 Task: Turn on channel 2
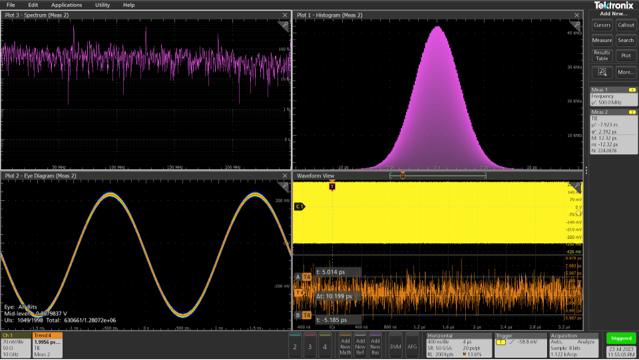pyautogui.click(x=295, y=346)
